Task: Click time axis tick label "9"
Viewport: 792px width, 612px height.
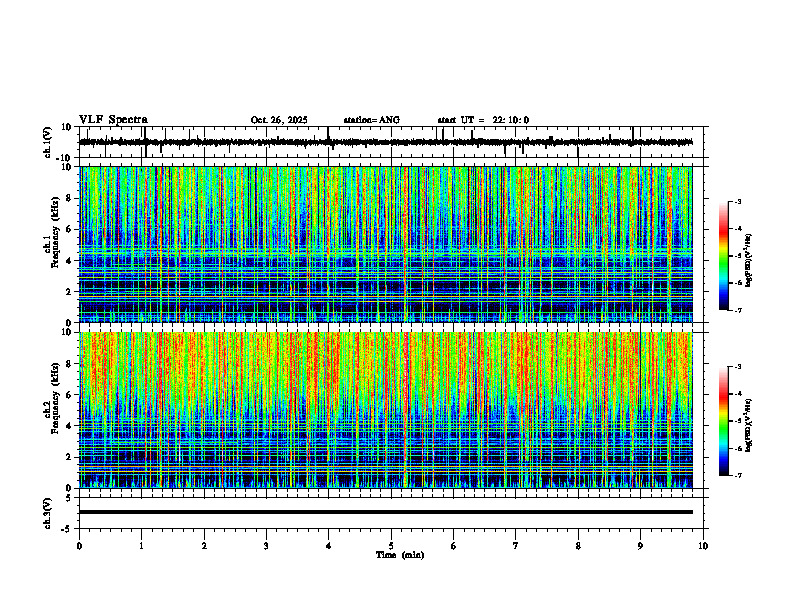Action: [640, 546]
